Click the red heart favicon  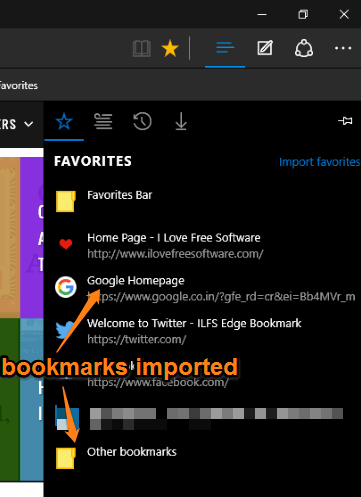tap(66, 244)
